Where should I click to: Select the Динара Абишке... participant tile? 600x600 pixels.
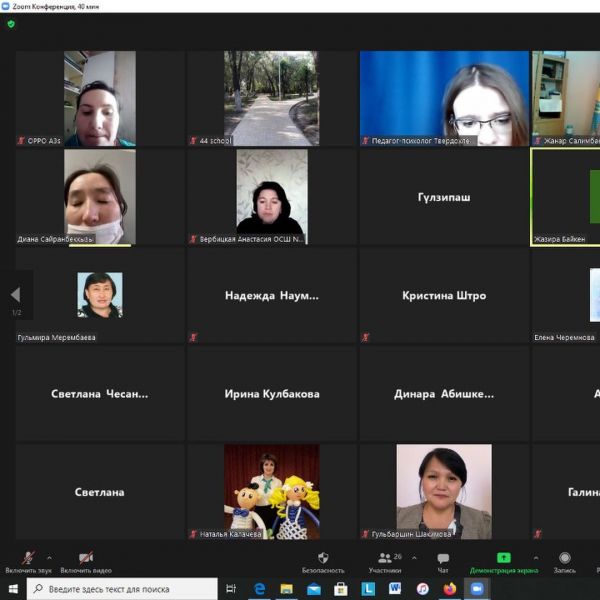pos(444,393)
